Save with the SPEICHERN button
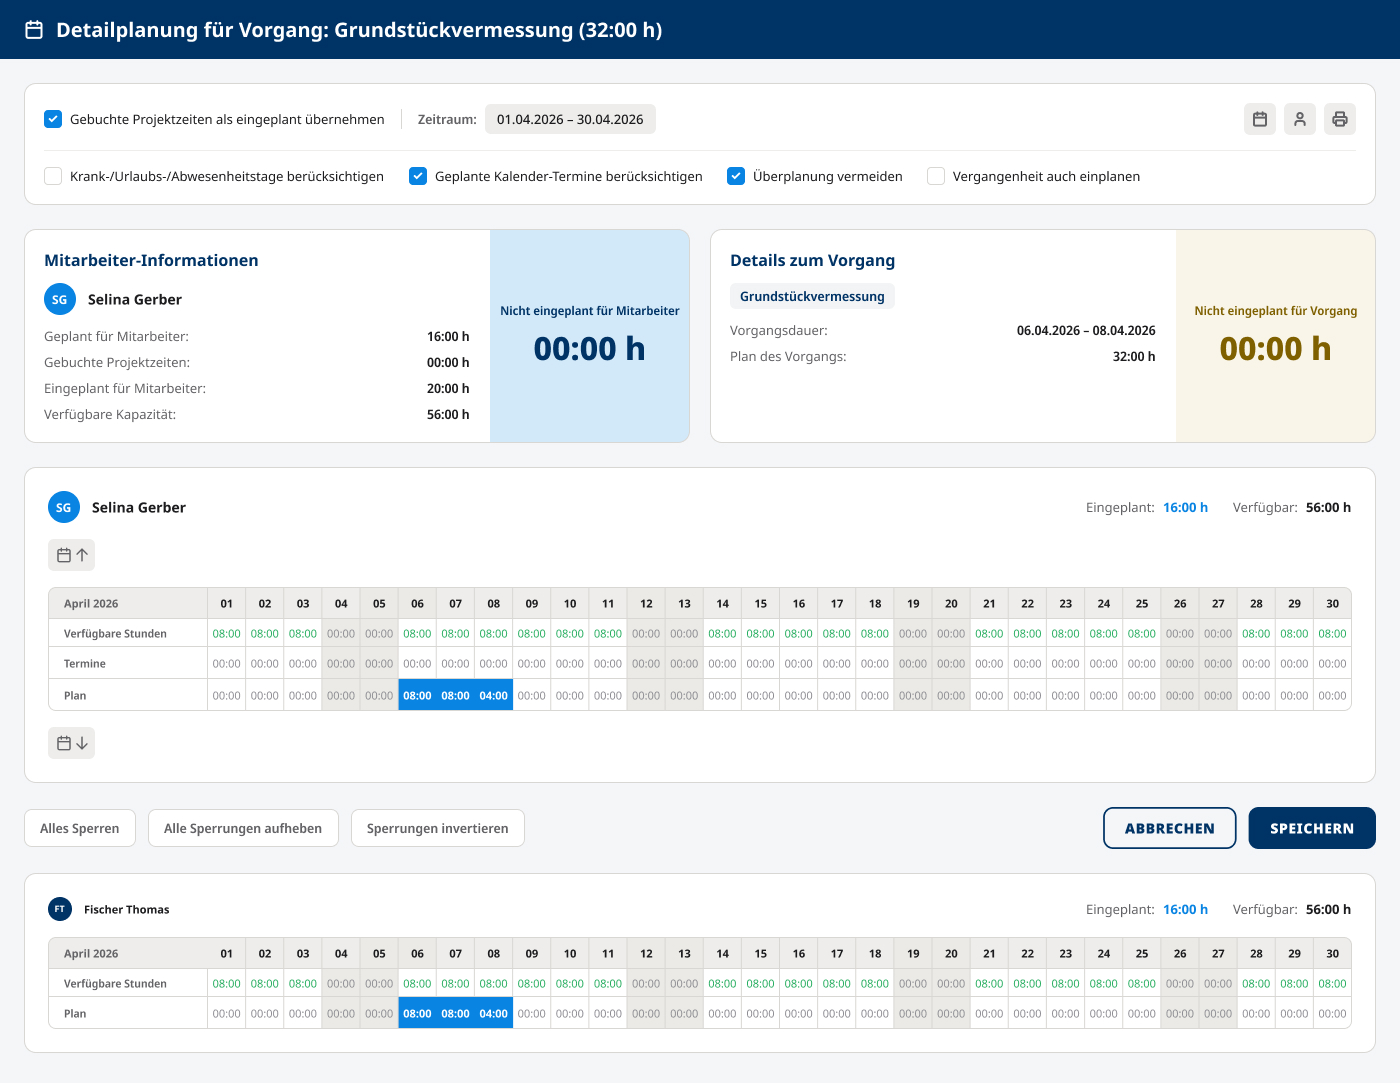Screen dimensions: 1400x1083 pos(1312,828)
